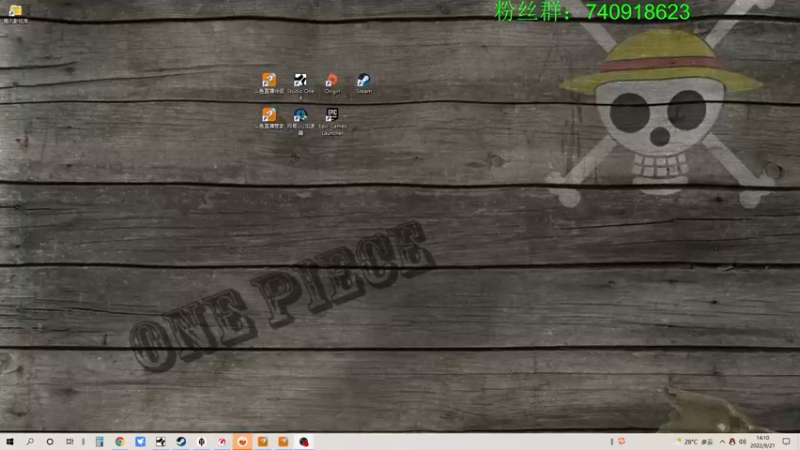Open the Origin desktop shortcut
Screen dimensions: 800x450
coord(332,83)
